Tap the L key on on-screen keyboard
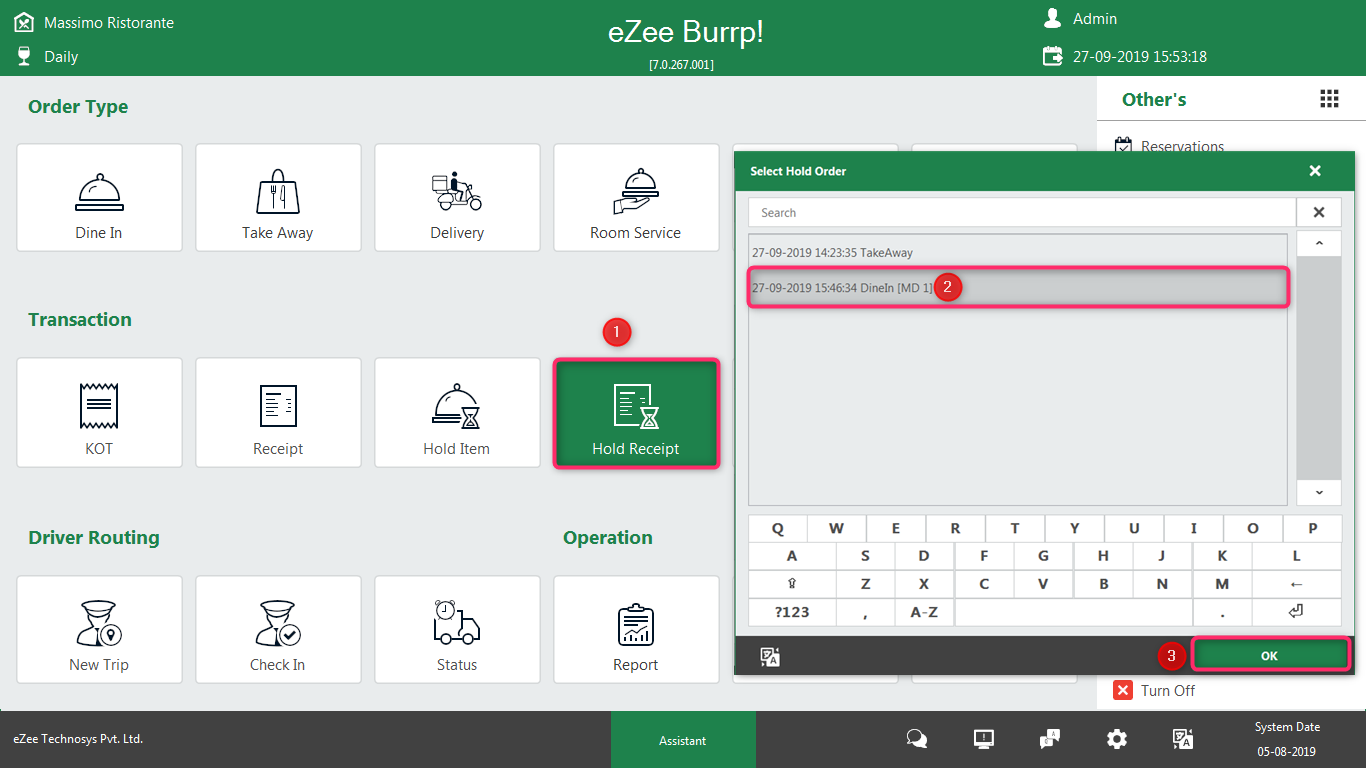 click(x=1297, y=556)
